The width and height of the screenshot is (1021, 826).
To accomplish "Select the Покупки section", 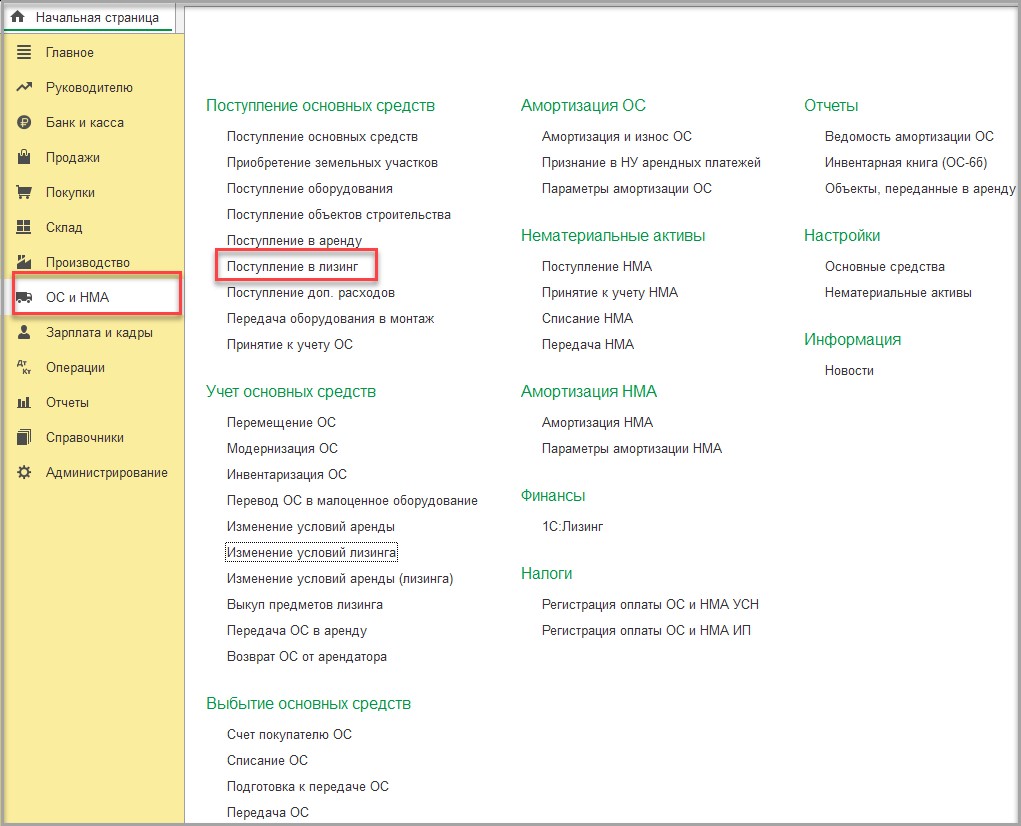I will [70, 193].
